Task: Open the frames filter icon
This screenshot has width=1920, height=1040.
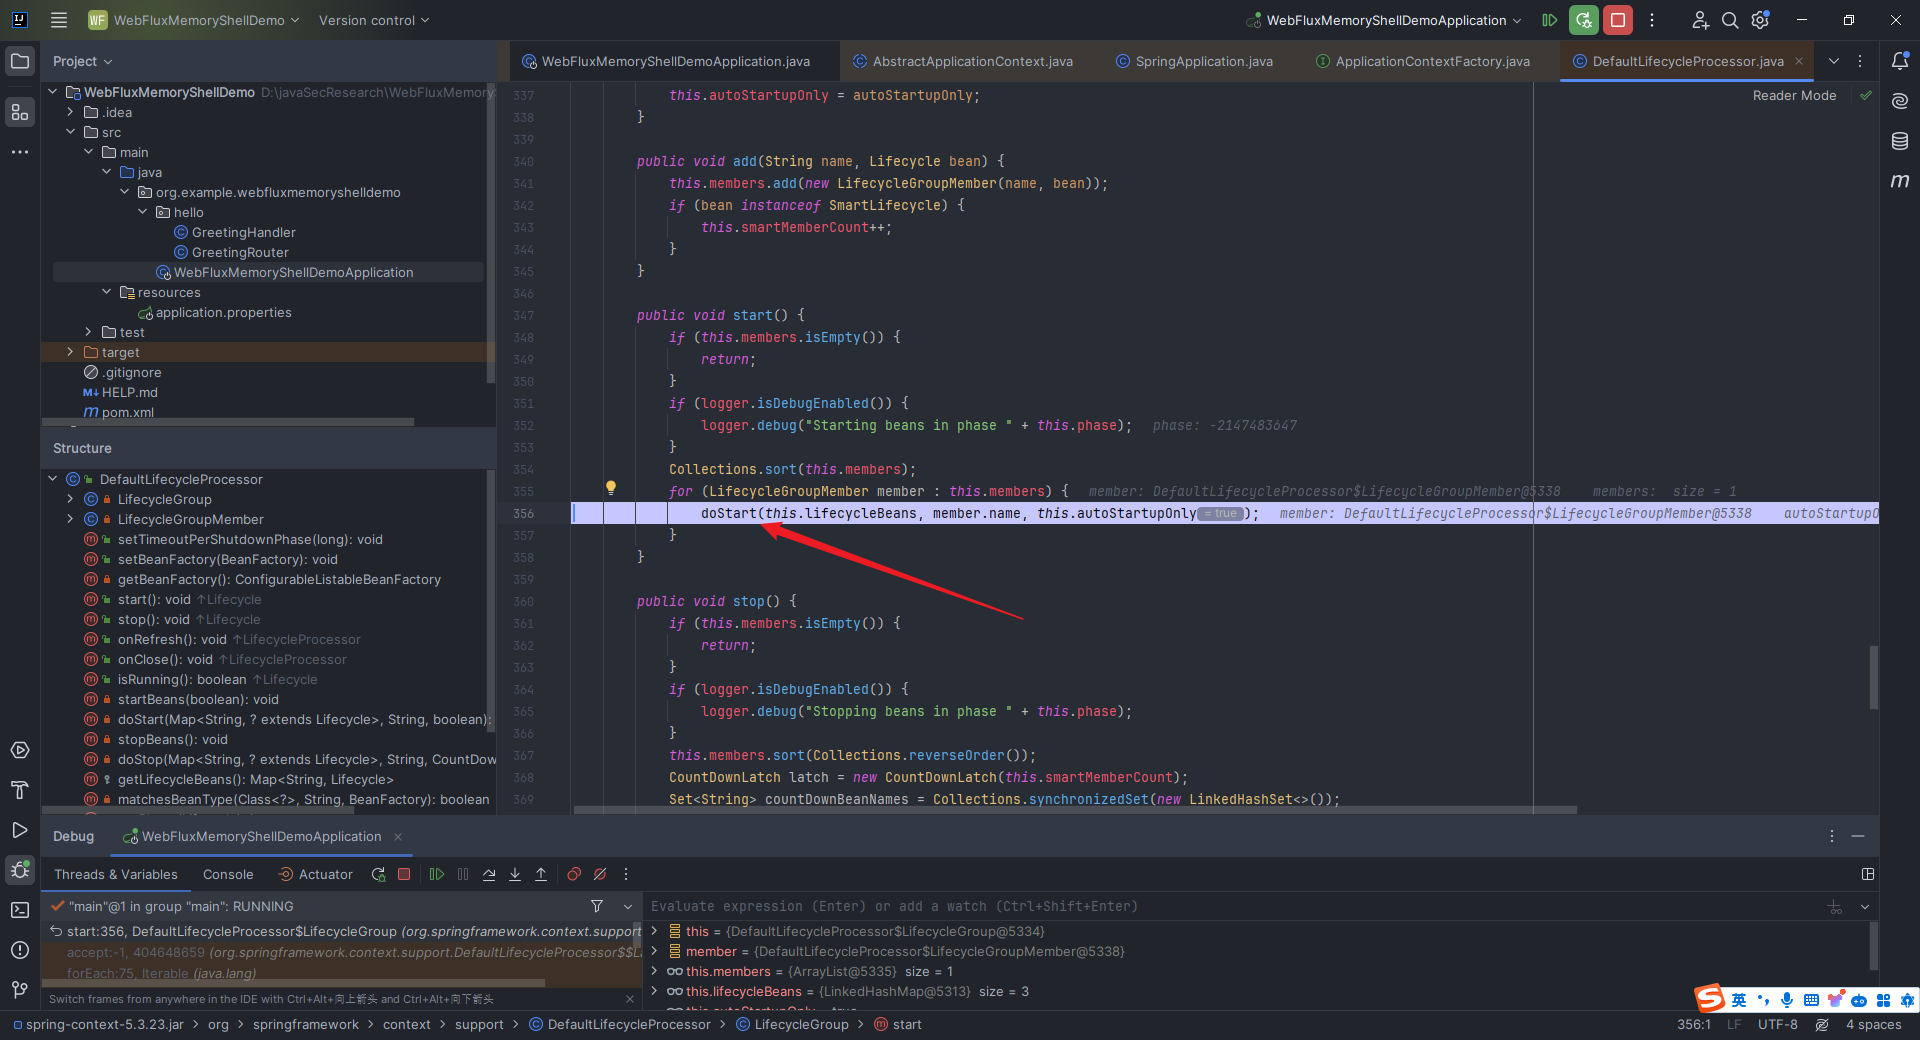Action: tap(597, 906)
